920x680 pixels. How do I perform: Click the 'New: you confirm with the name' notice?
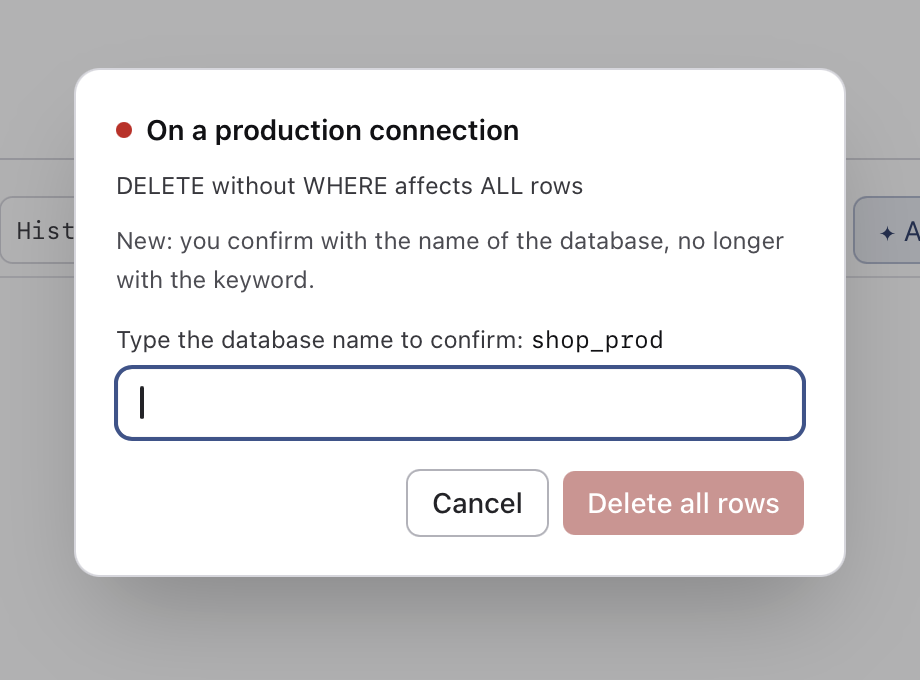450,261
